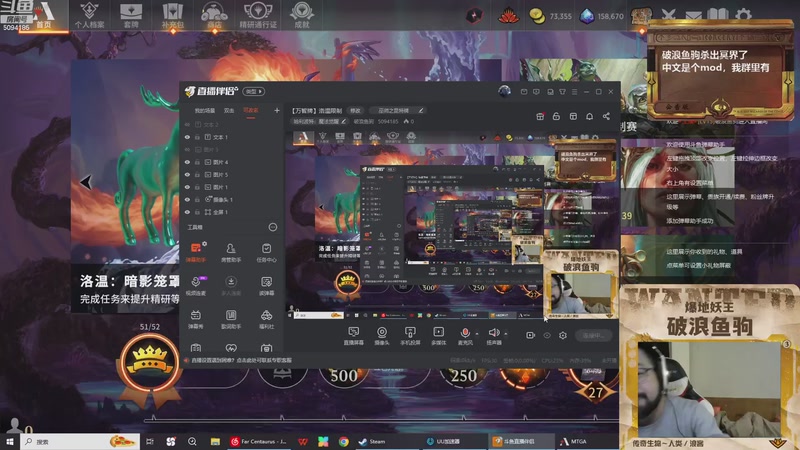This screenshot has width=800, height=450.
Task: Open the 精研通行证 mastery tab in MTGA
Action: coord(258,15)
